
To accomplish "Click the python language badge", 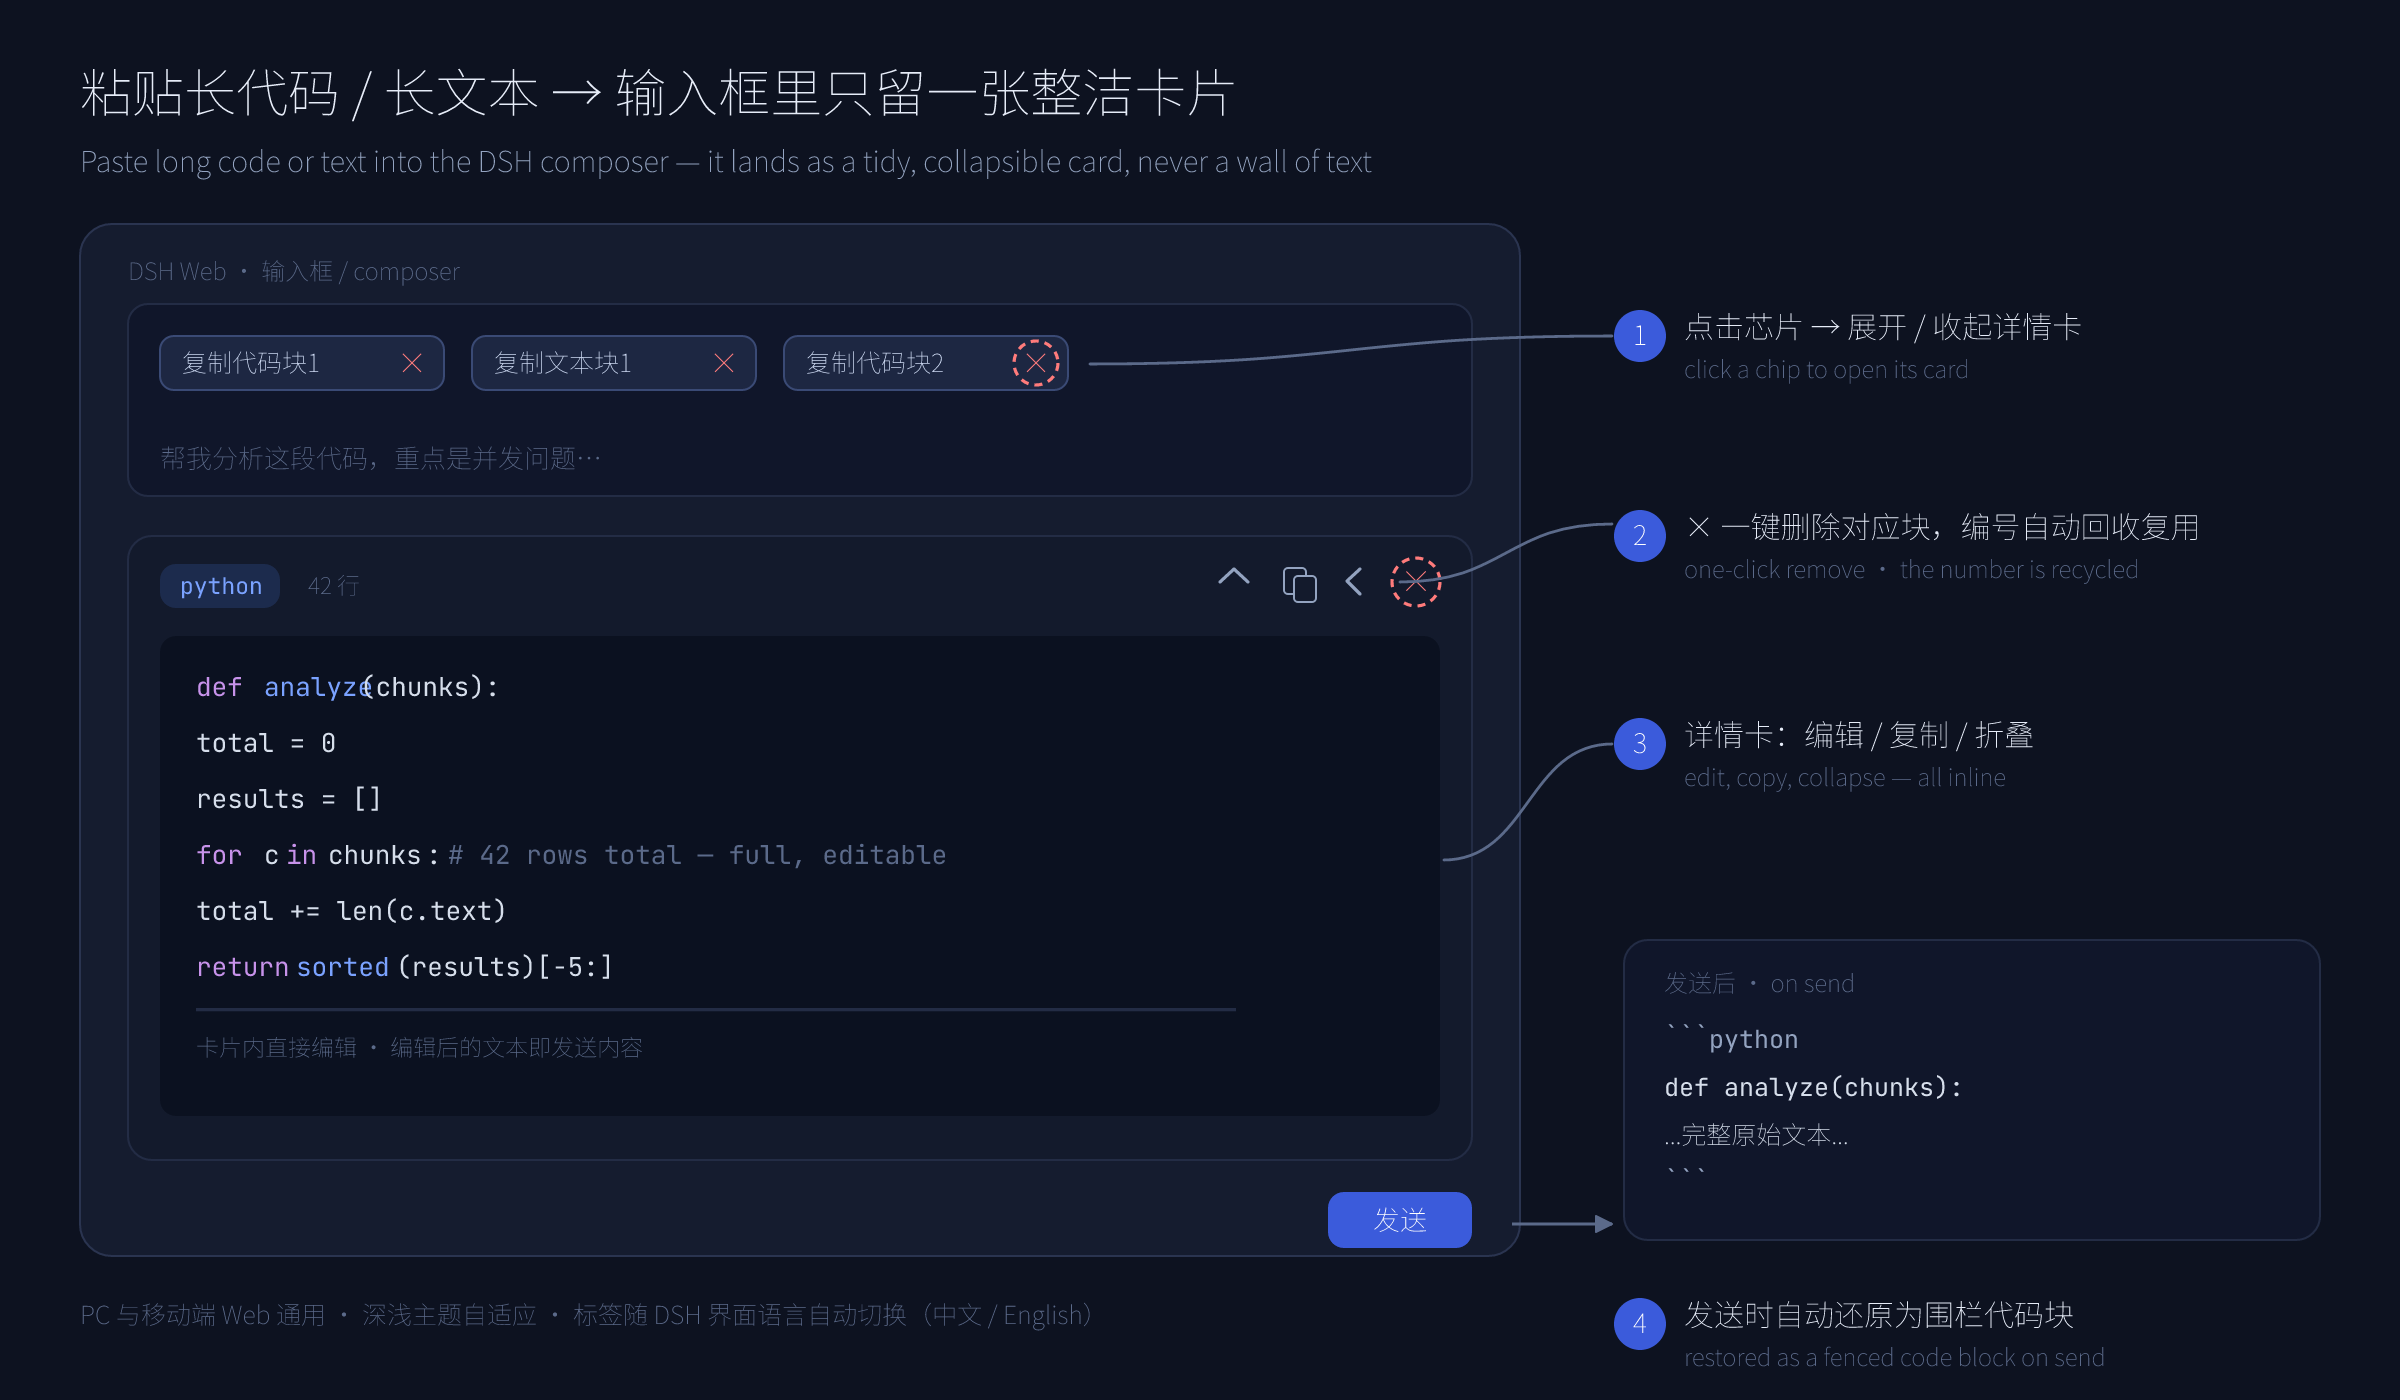I will pos(220,586).
